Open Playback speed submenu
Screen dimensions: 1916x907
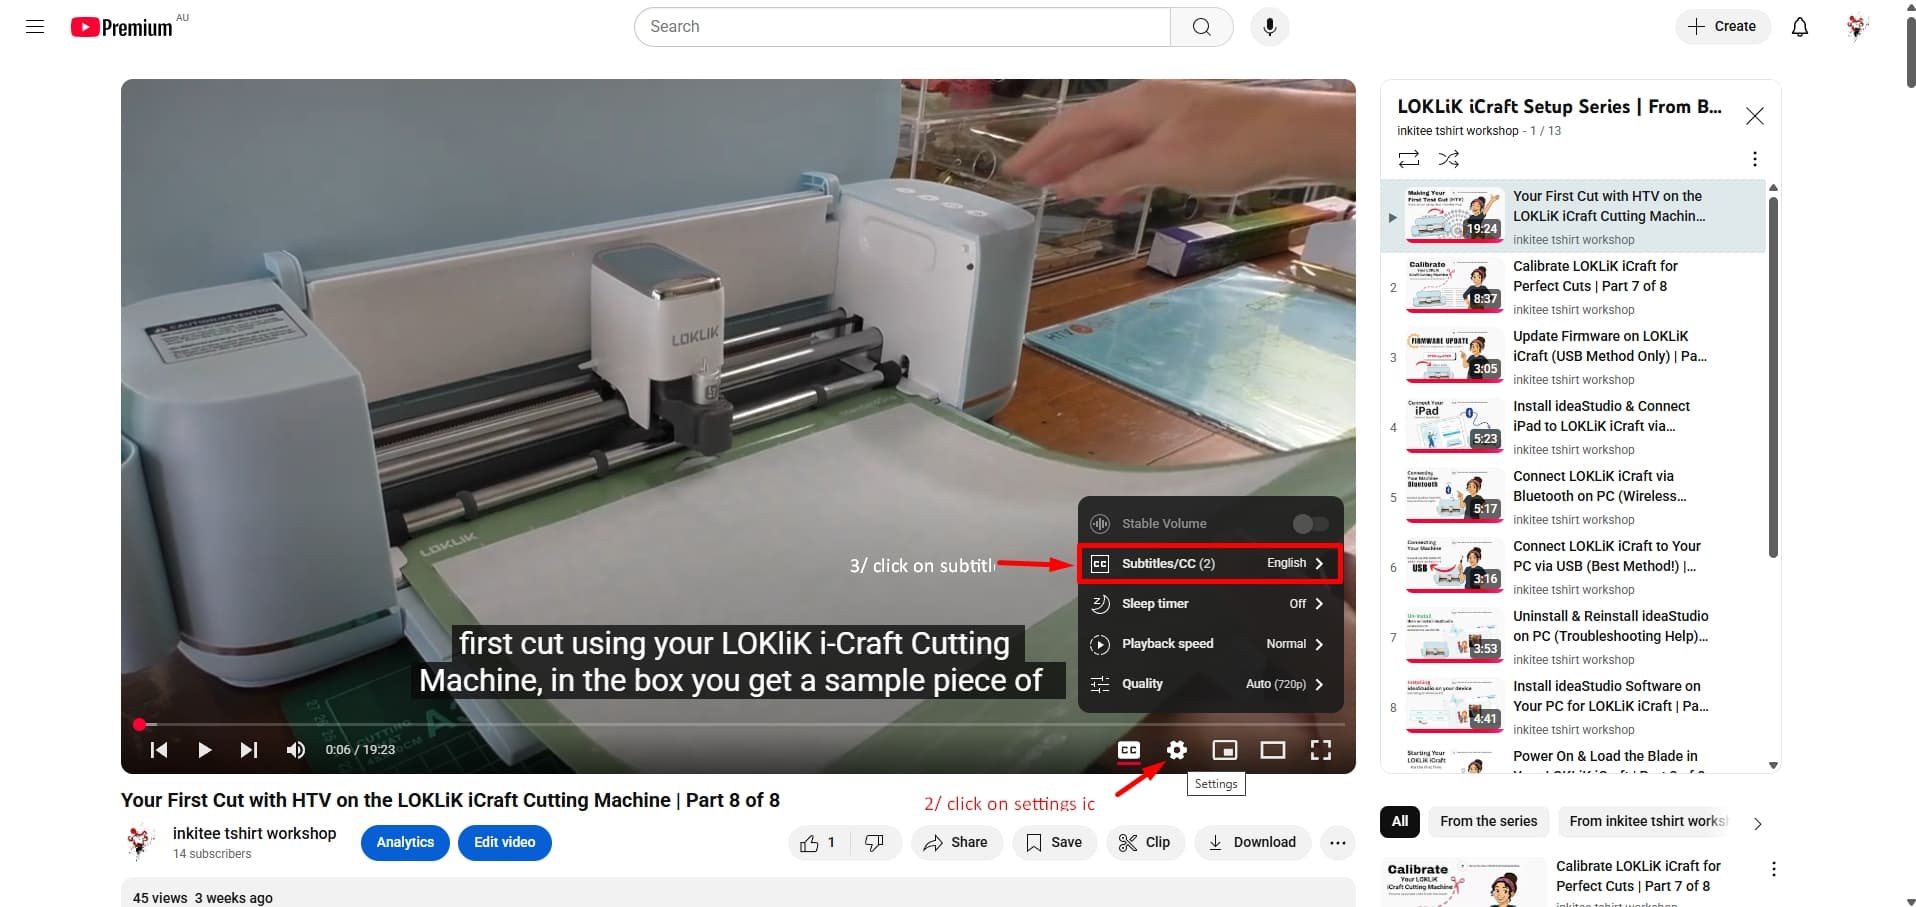[x=1211, y=644]
